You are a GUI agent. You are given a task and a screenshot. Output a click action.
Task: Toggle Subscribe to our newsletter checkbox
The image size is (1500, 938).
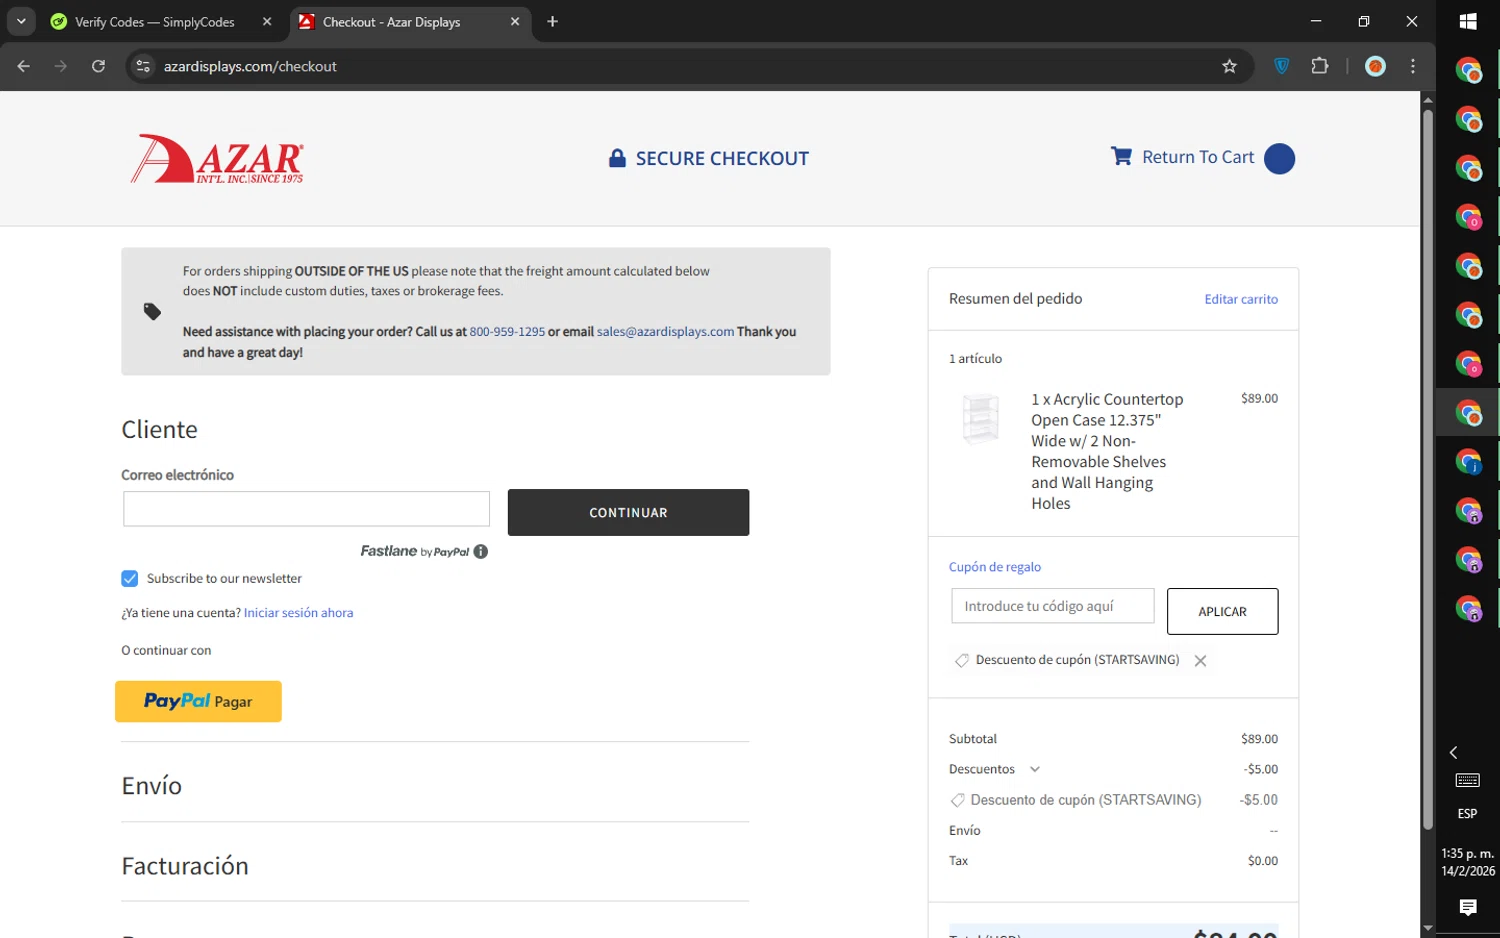tap(130, 578)
